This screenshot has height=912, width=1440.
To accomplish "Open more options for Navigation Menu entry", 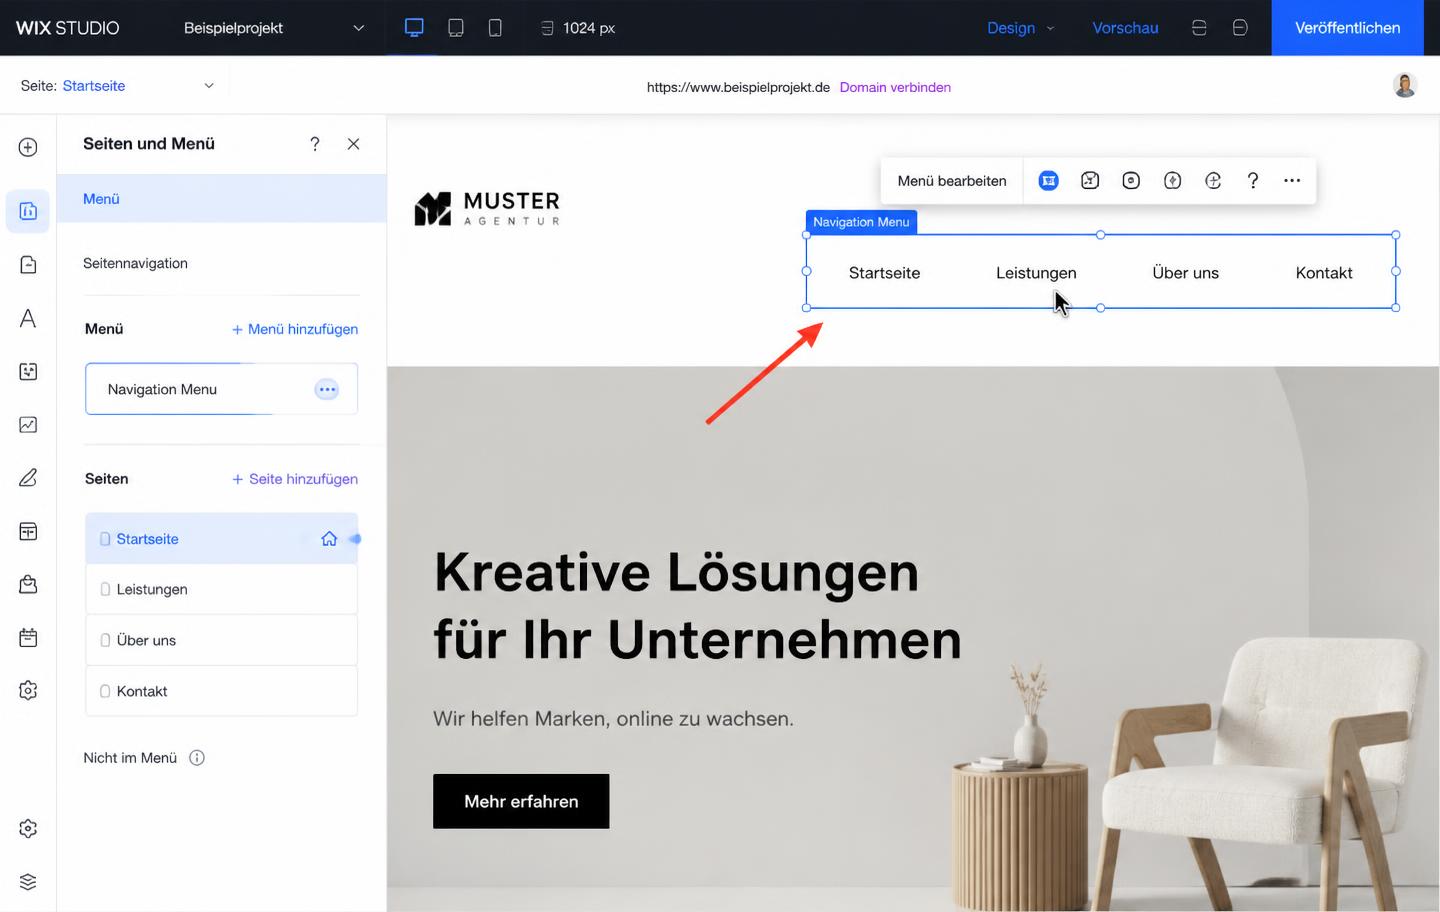I will (327, 389).
